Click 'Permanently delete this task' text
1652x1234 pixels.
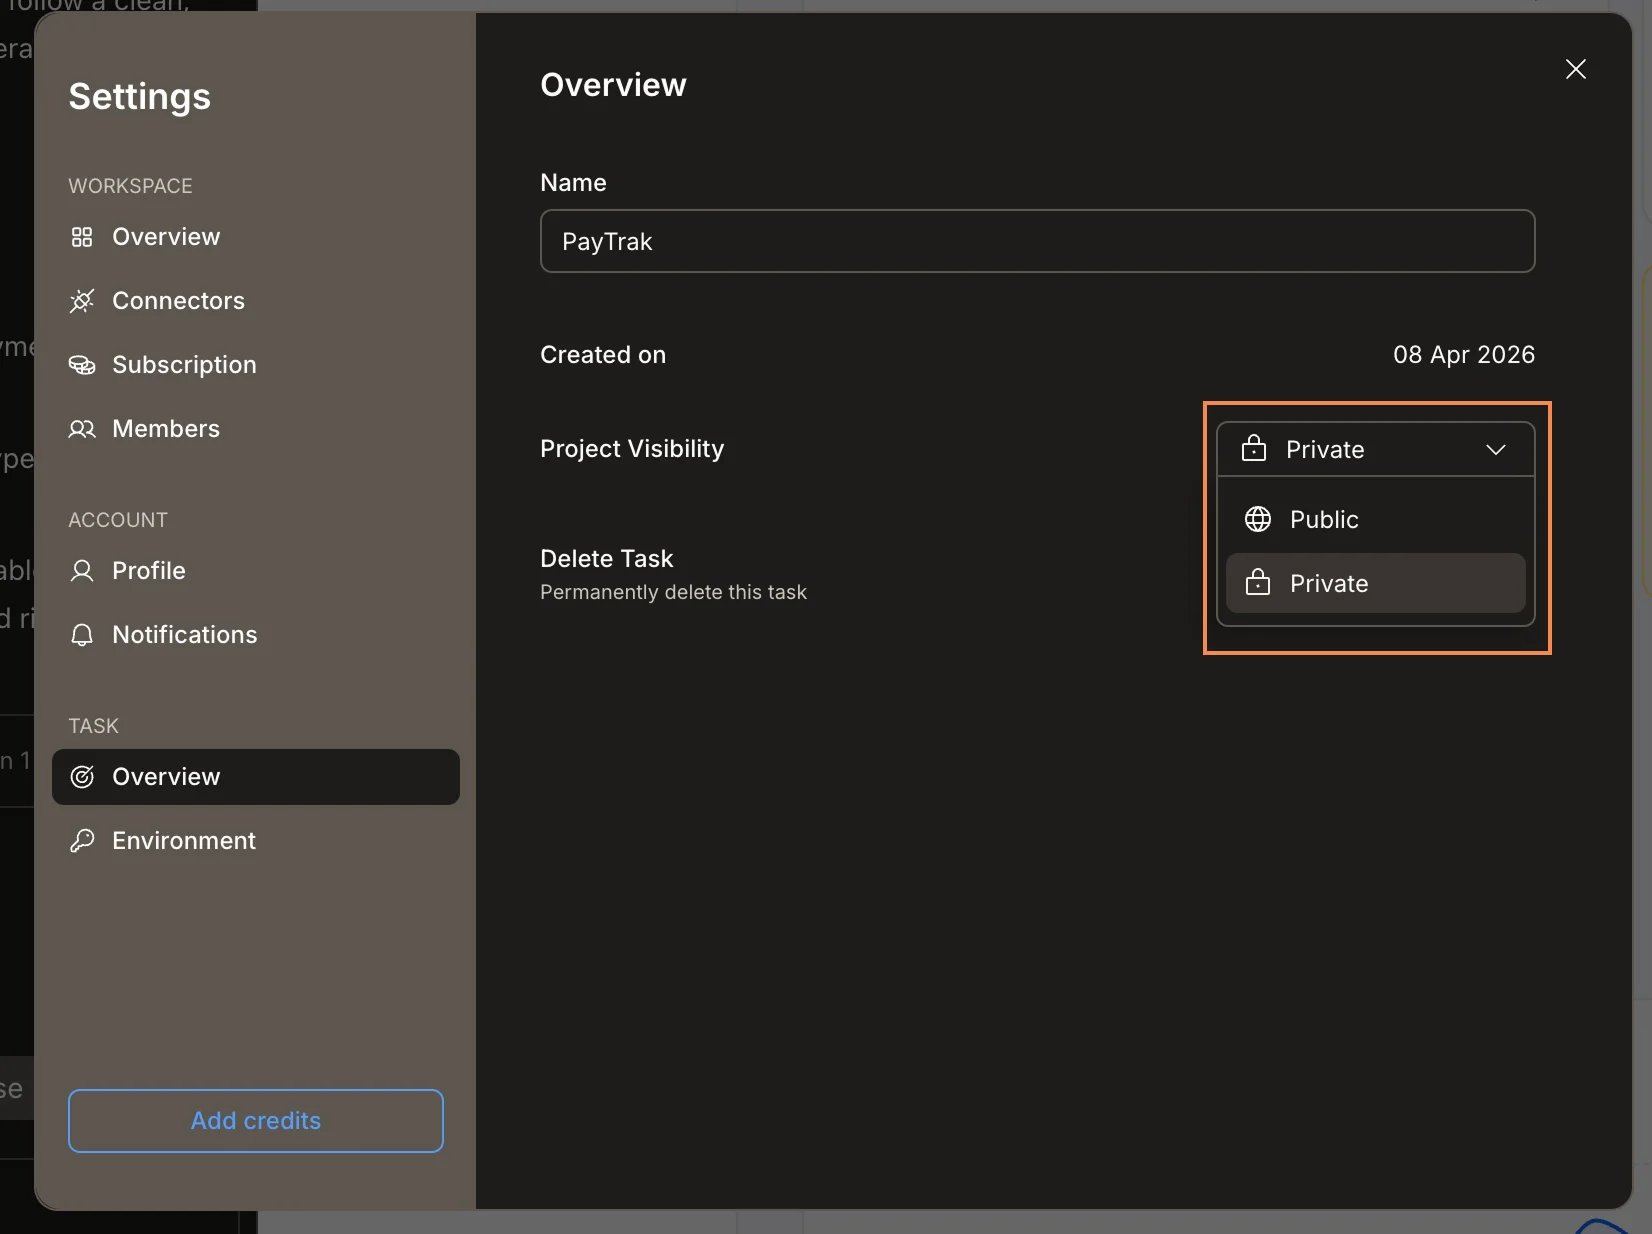[673, 592]
